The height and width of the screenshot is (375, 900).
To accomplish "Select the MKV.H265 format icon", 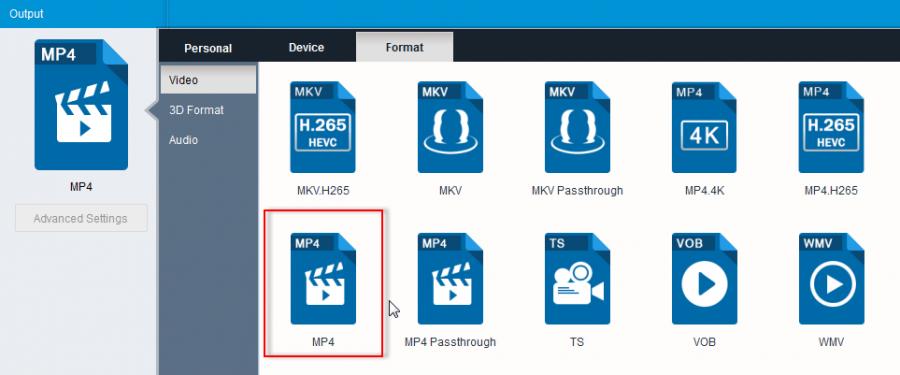I will pos(323,127).
